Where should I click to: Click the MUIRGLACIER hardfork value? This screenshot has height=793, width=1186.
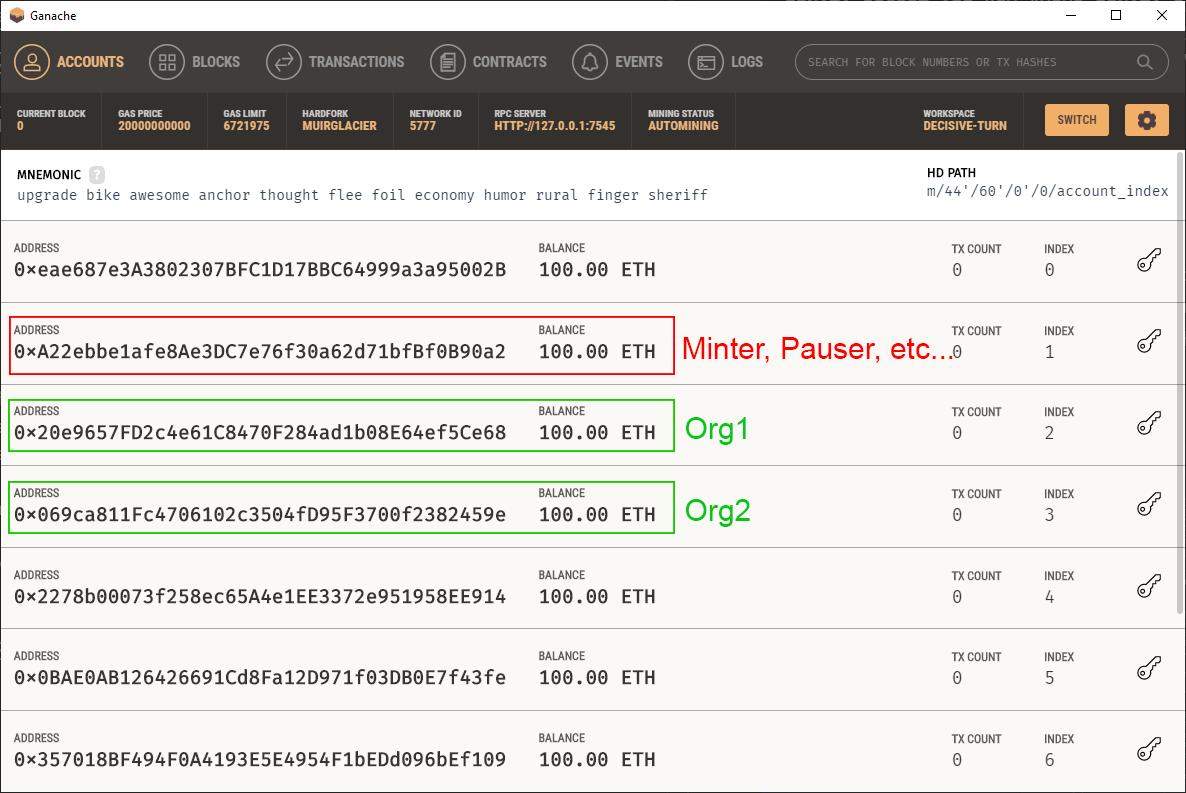339,126
